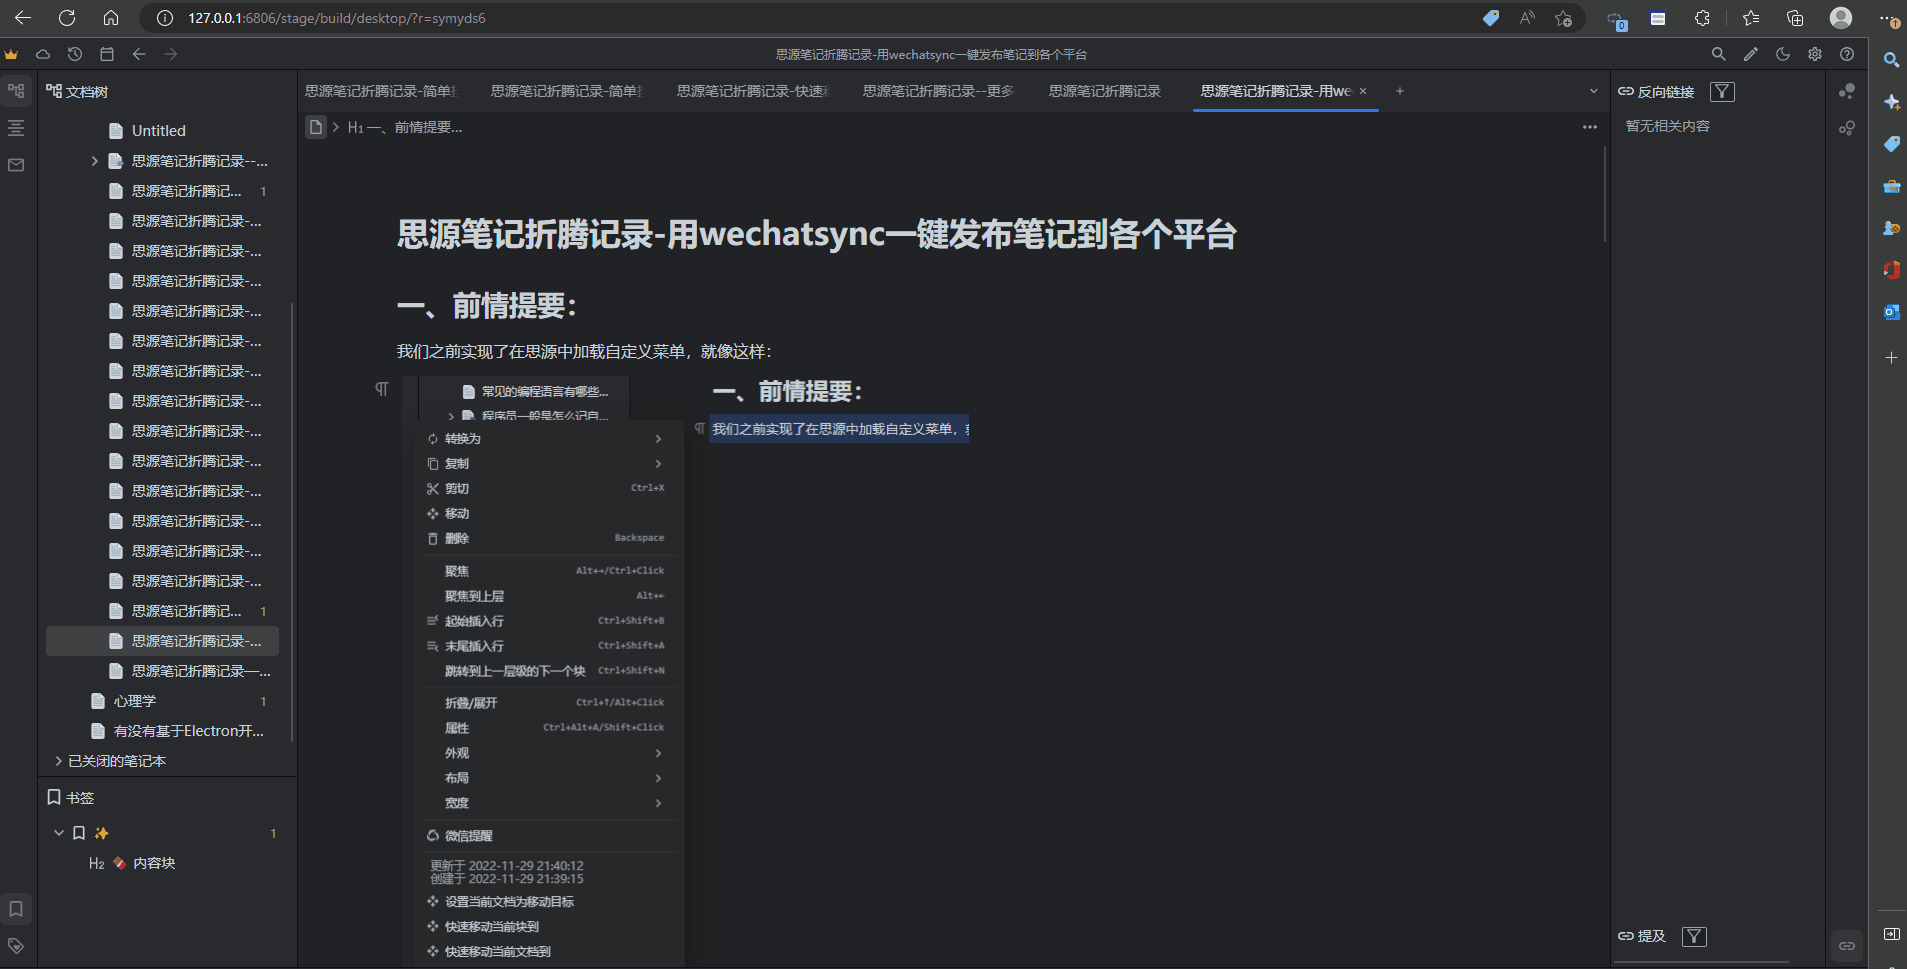This screenshot has width=1907, height=969.
Task: Click the cloud sync icon in the toolbar
Action: point(43,54)
